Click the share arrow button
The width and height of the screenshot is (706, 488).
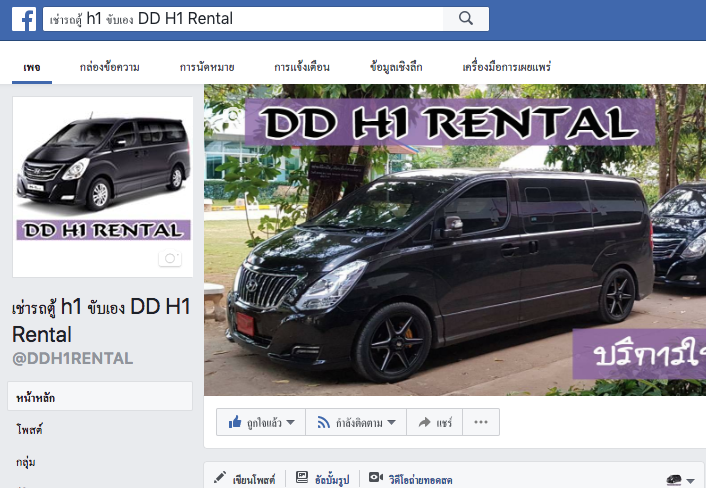pyautogui.click(x=435, y=423)
